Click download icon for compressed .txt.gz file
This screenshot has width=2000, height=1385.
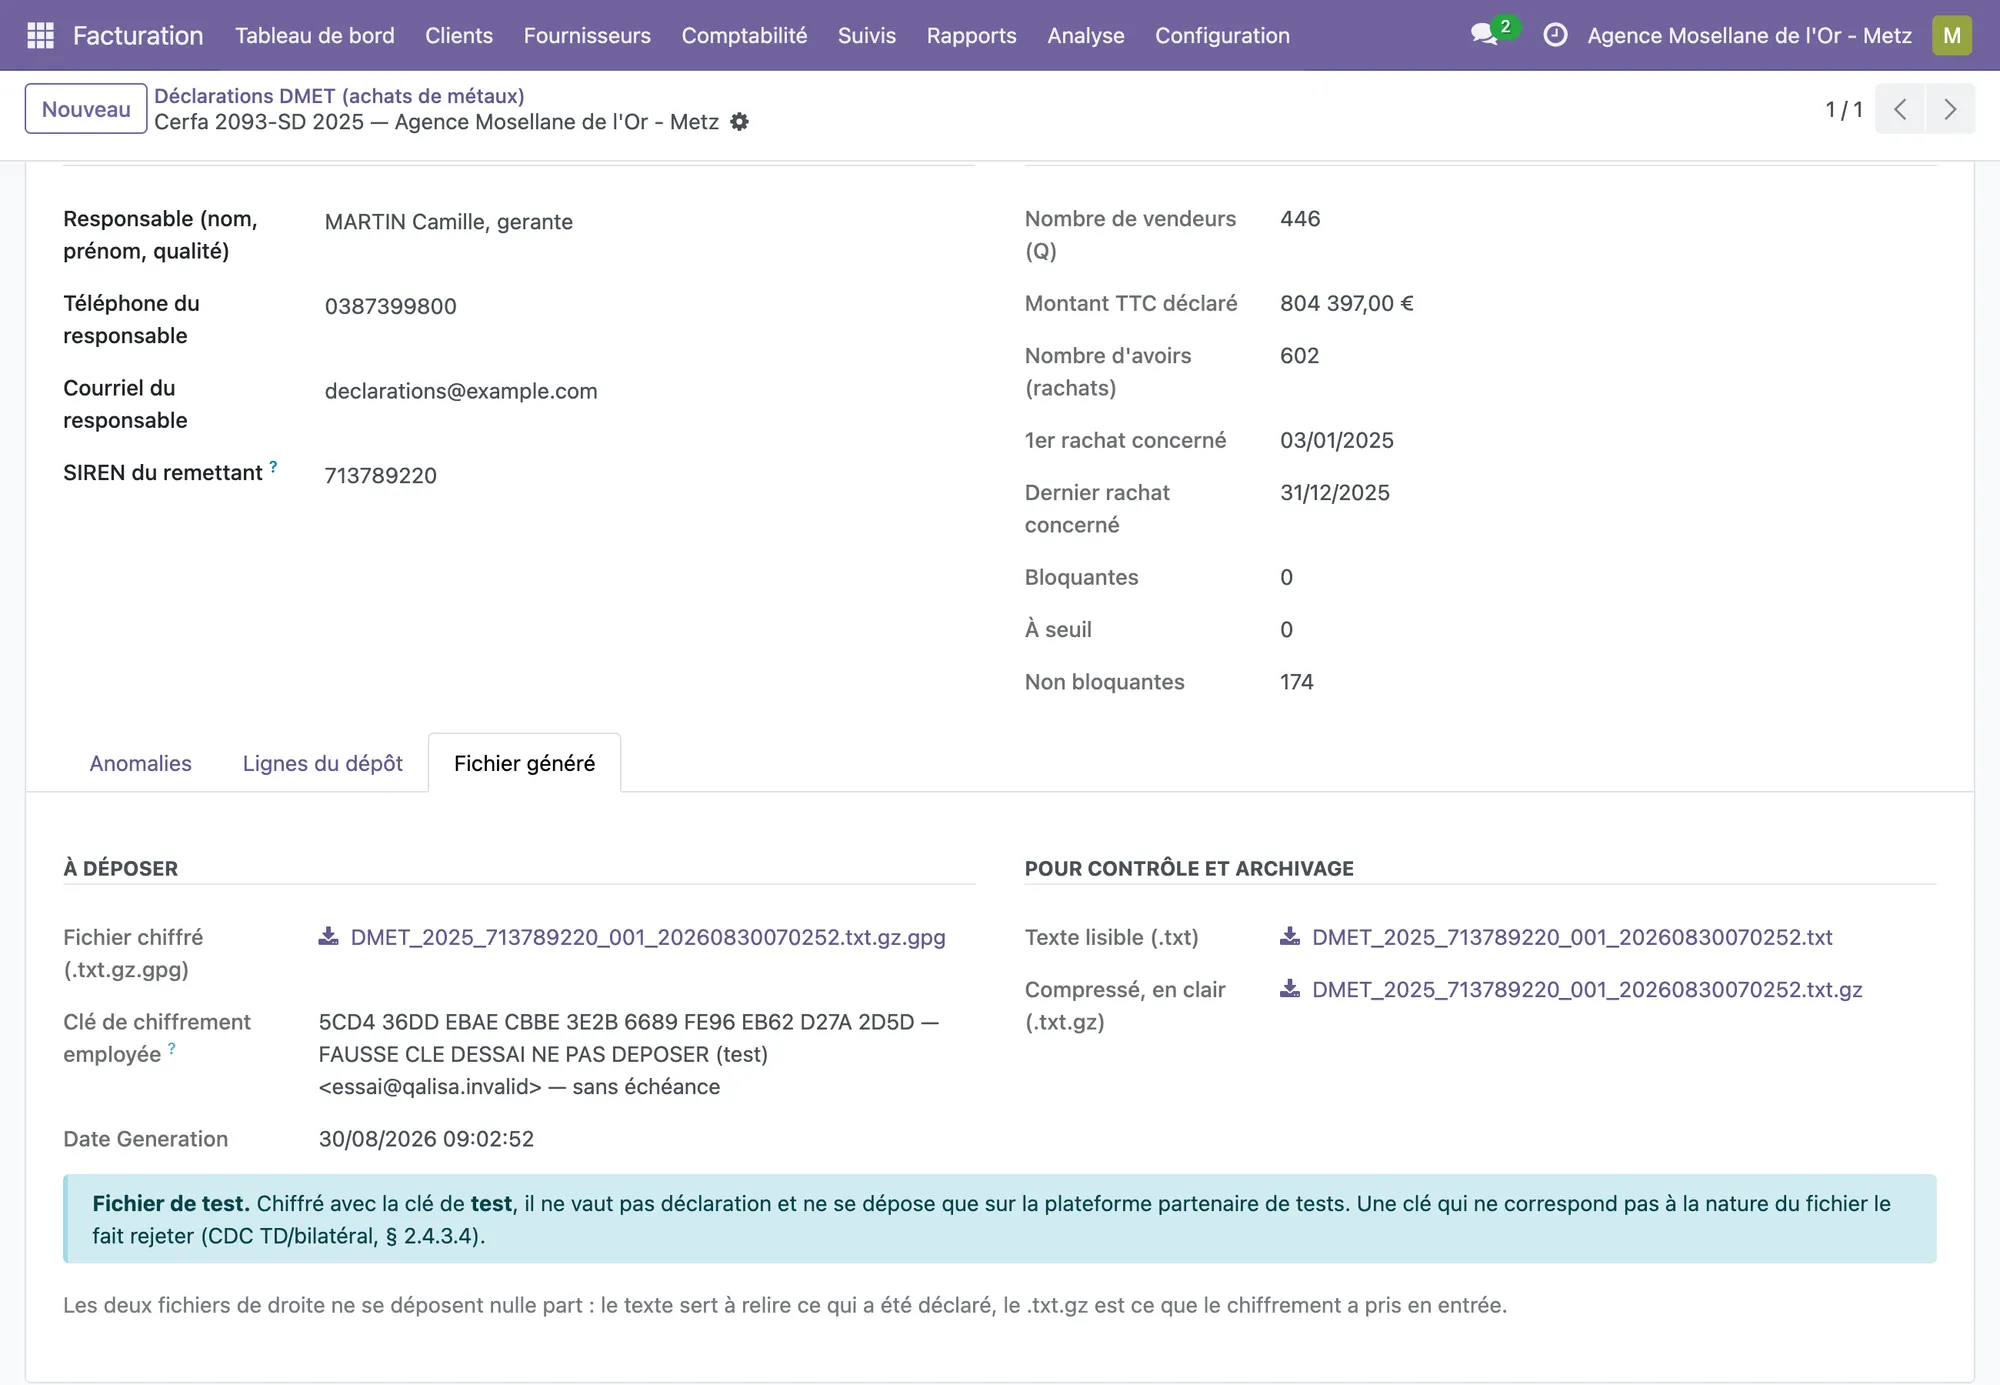pyautogui.click(x=1290, y=988)
